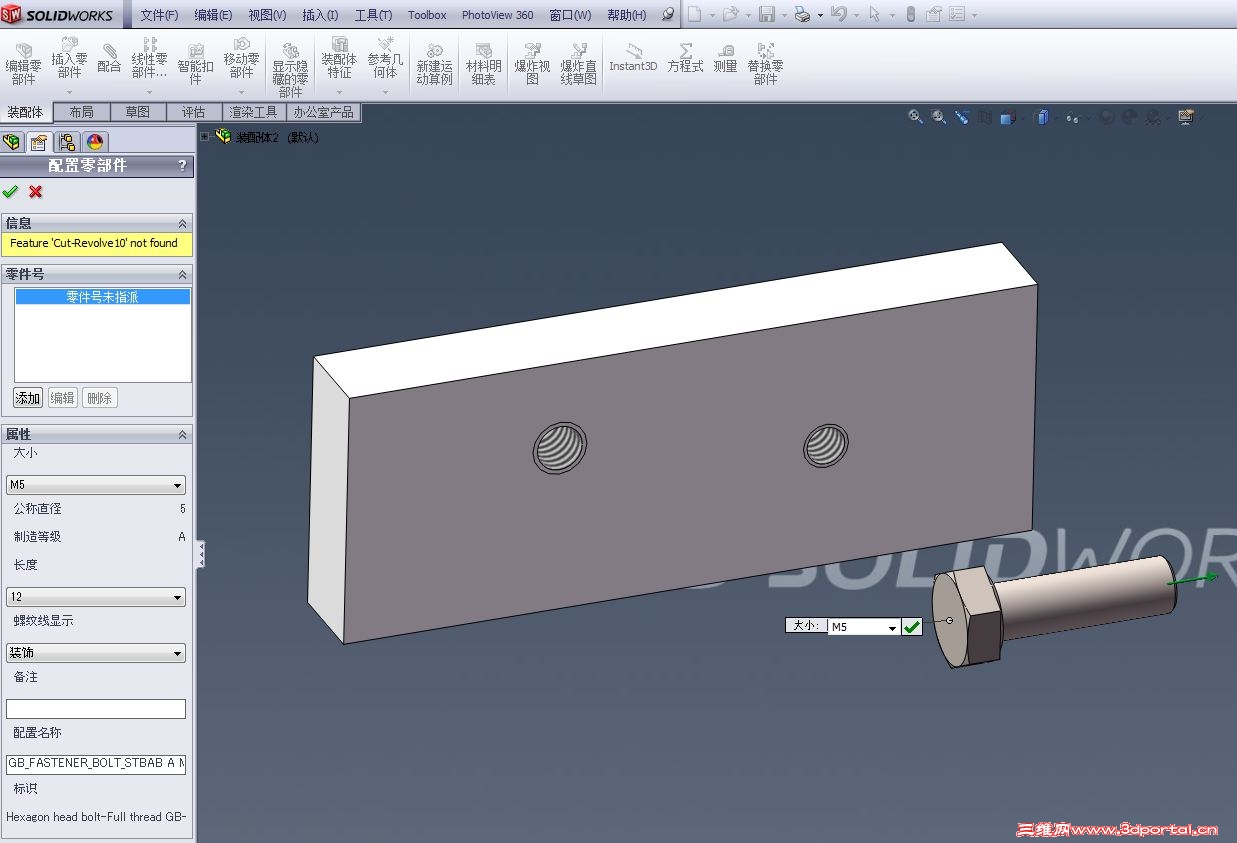Open the ConfigurationManager tab icon
1237x843 pixels.
67,142
